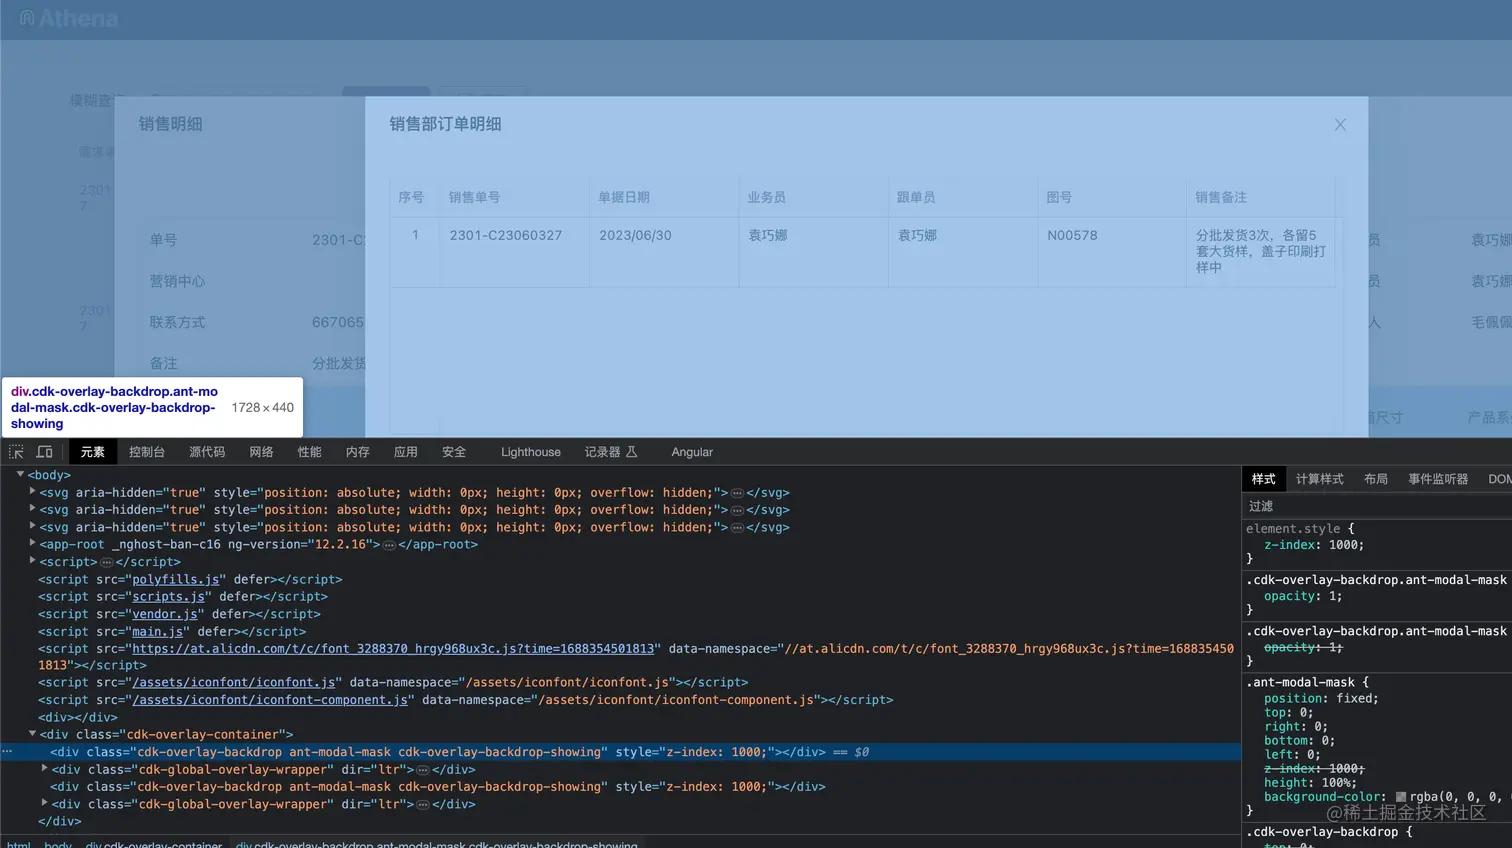This screenshot has height=848, width=1512.
Task: Toggle the device toolbar icon
Action: [45, 452]
